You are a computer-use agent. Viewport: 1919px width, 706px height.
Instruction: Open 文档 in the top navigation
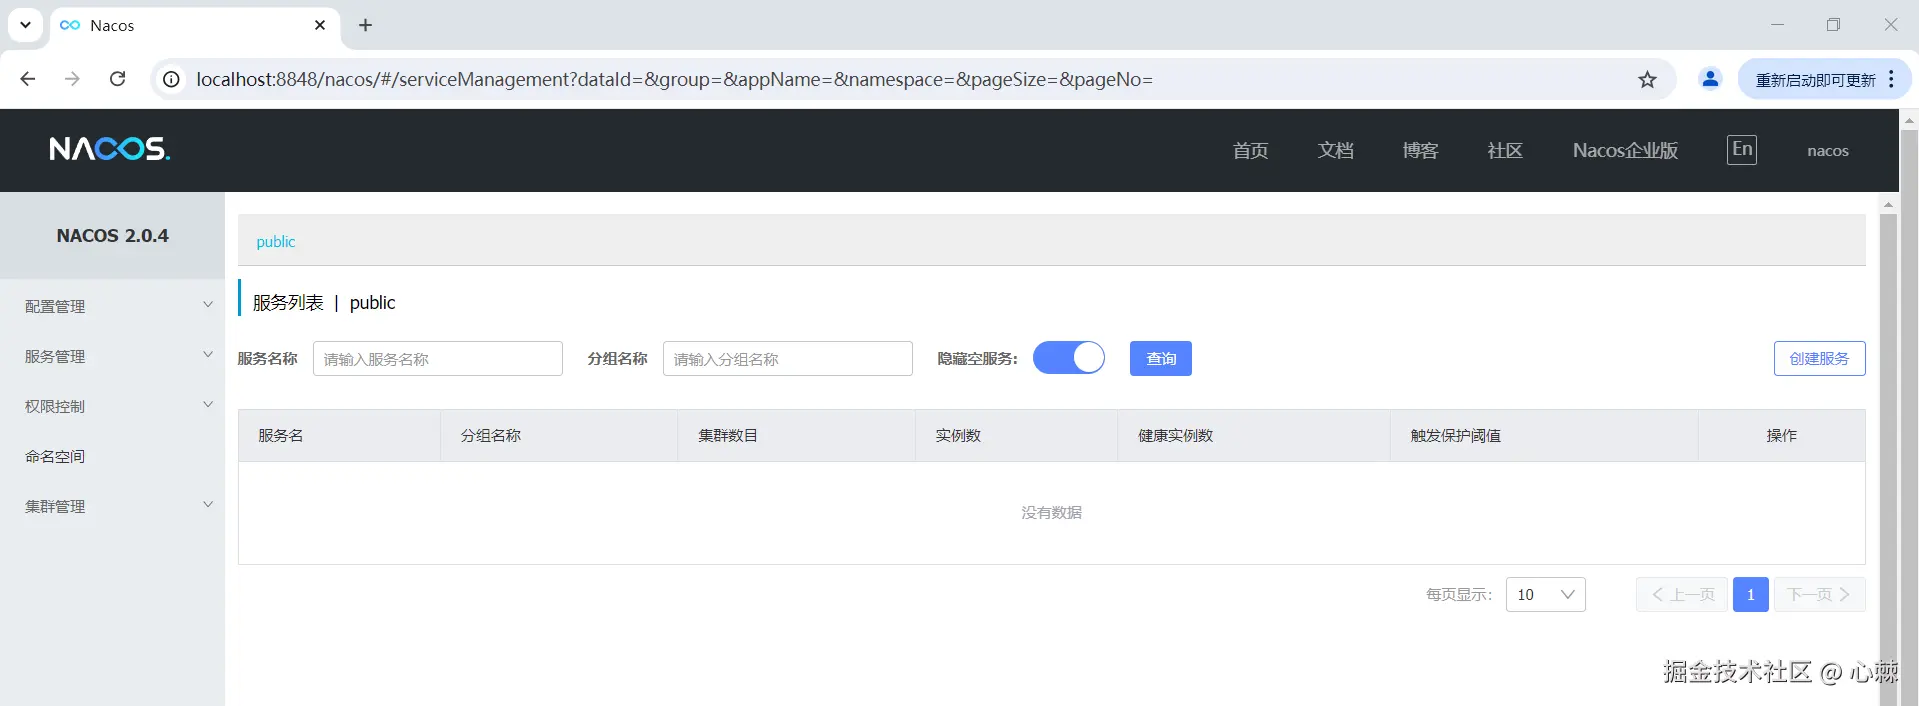pos(1335,150)
